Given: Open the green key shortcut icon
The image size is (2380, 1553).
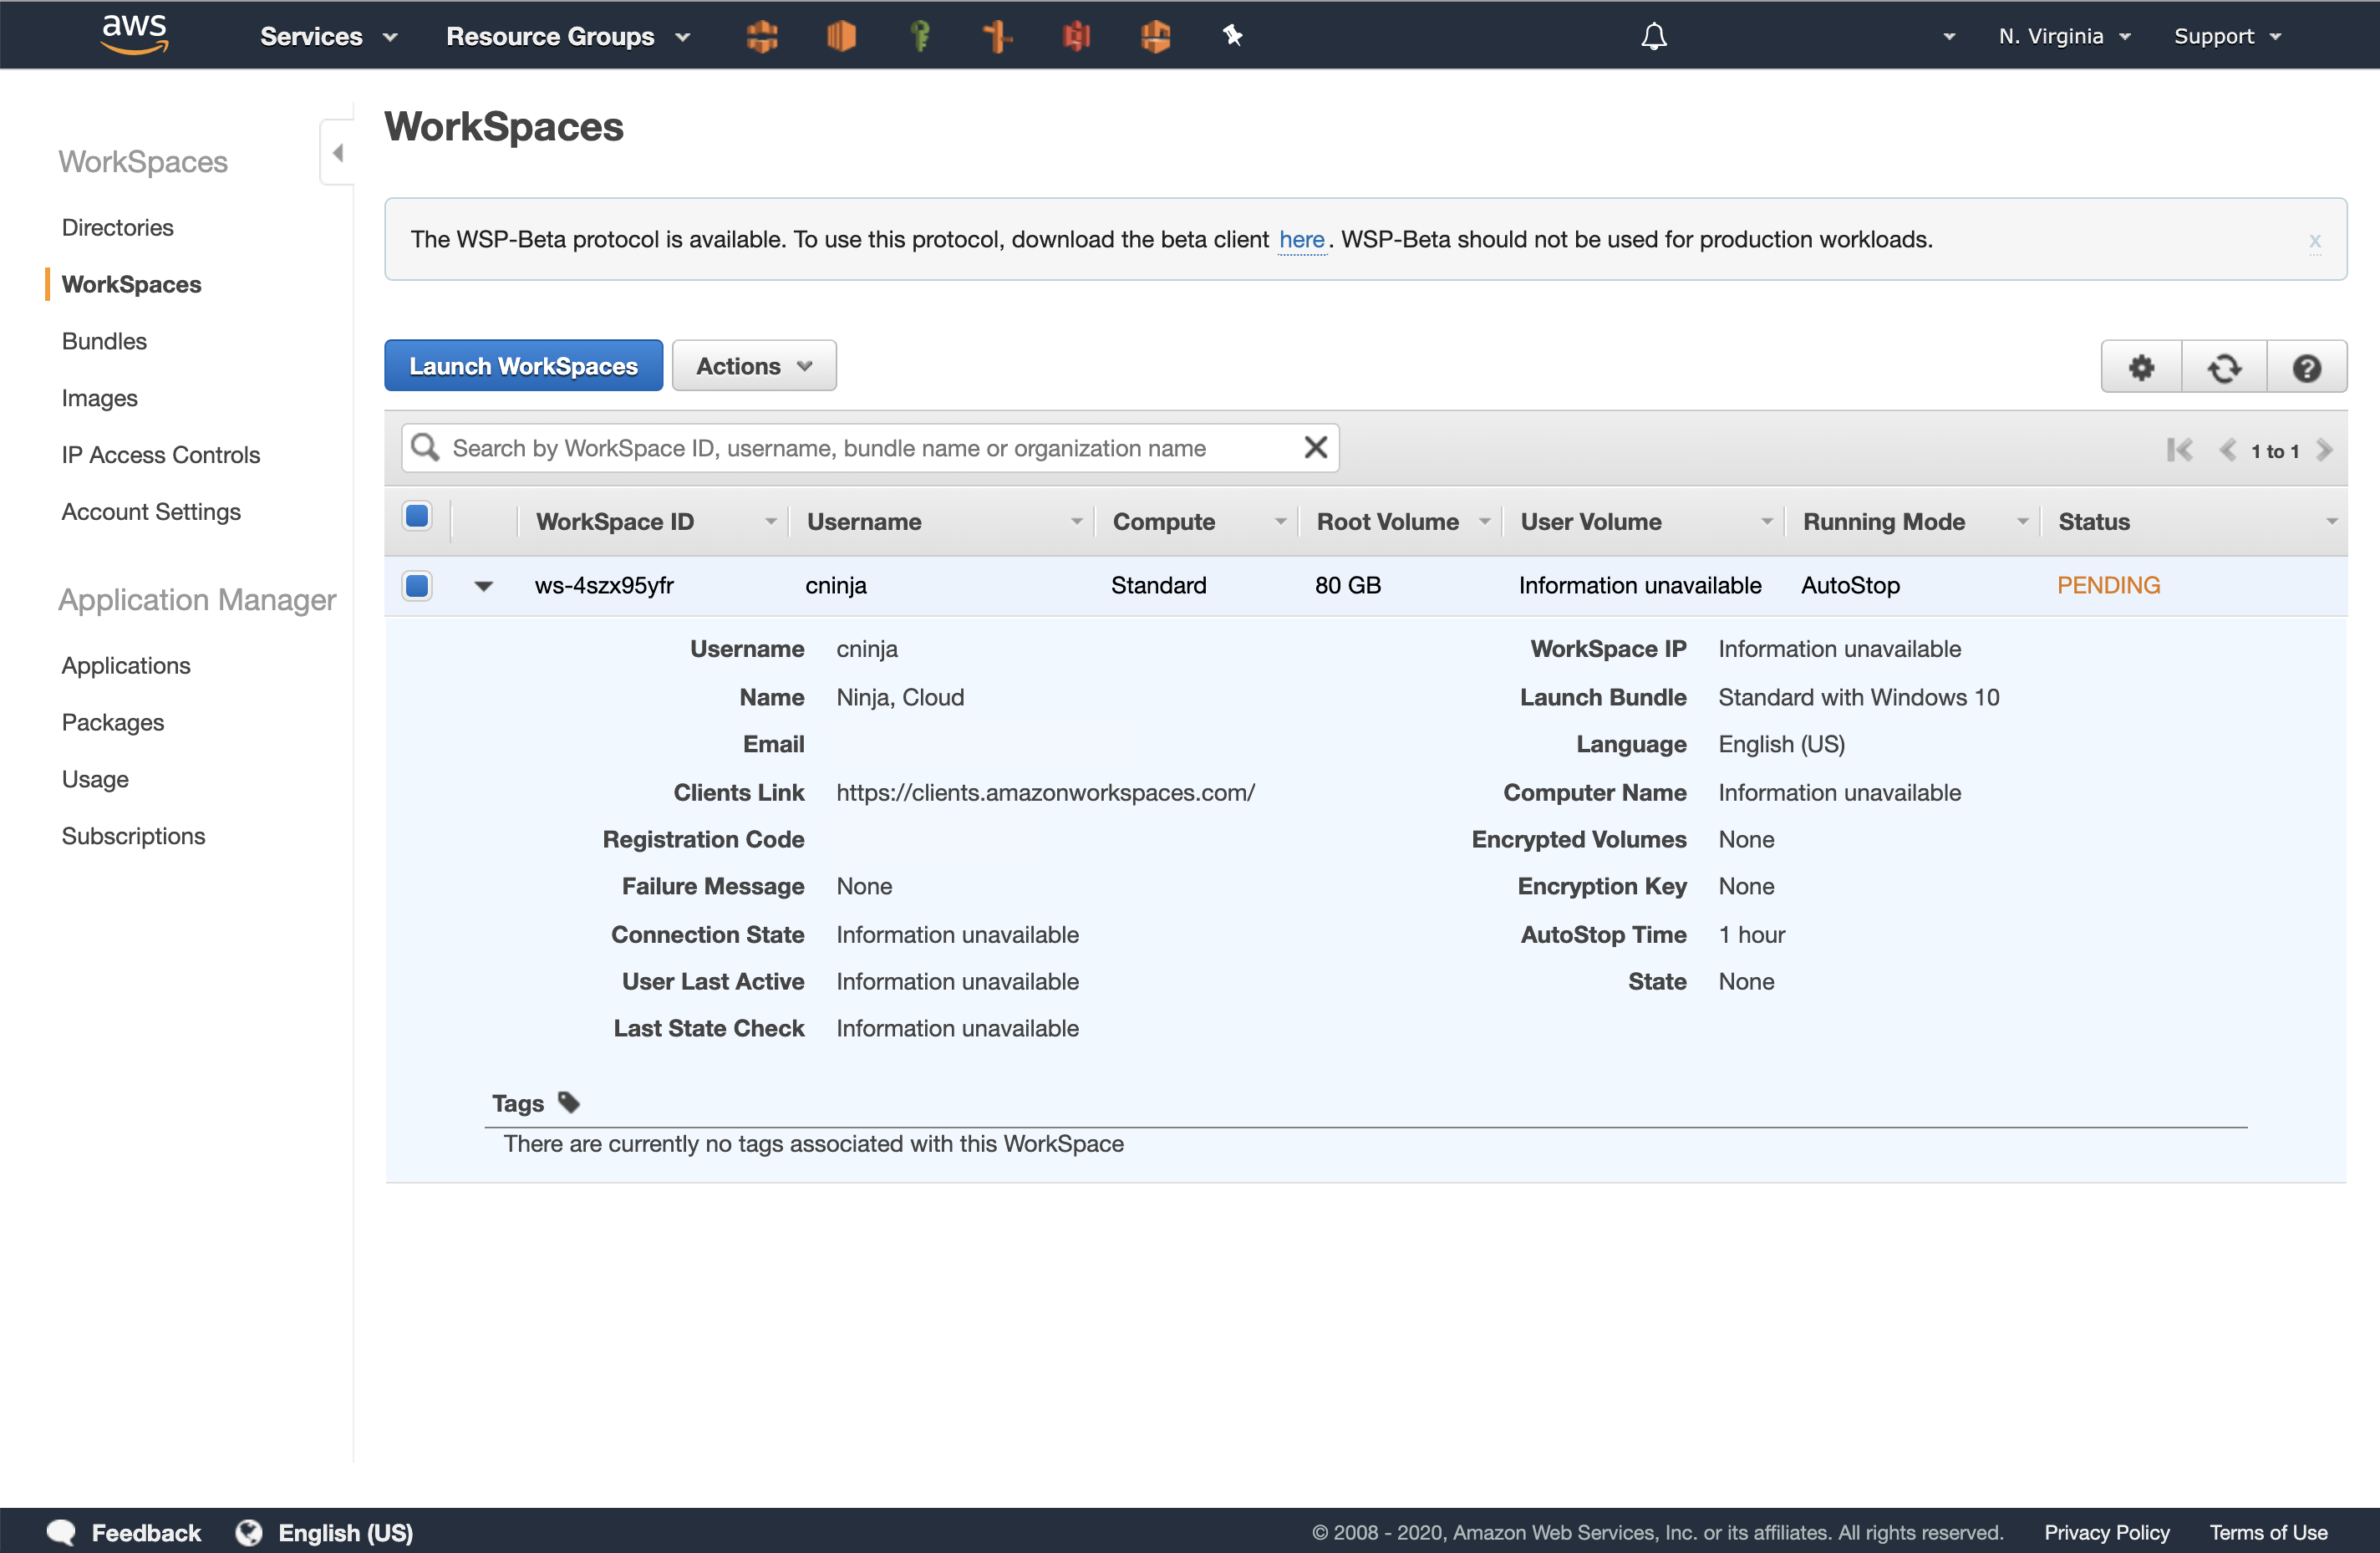Looking at the screenshot, I should [x=920, y=36].
